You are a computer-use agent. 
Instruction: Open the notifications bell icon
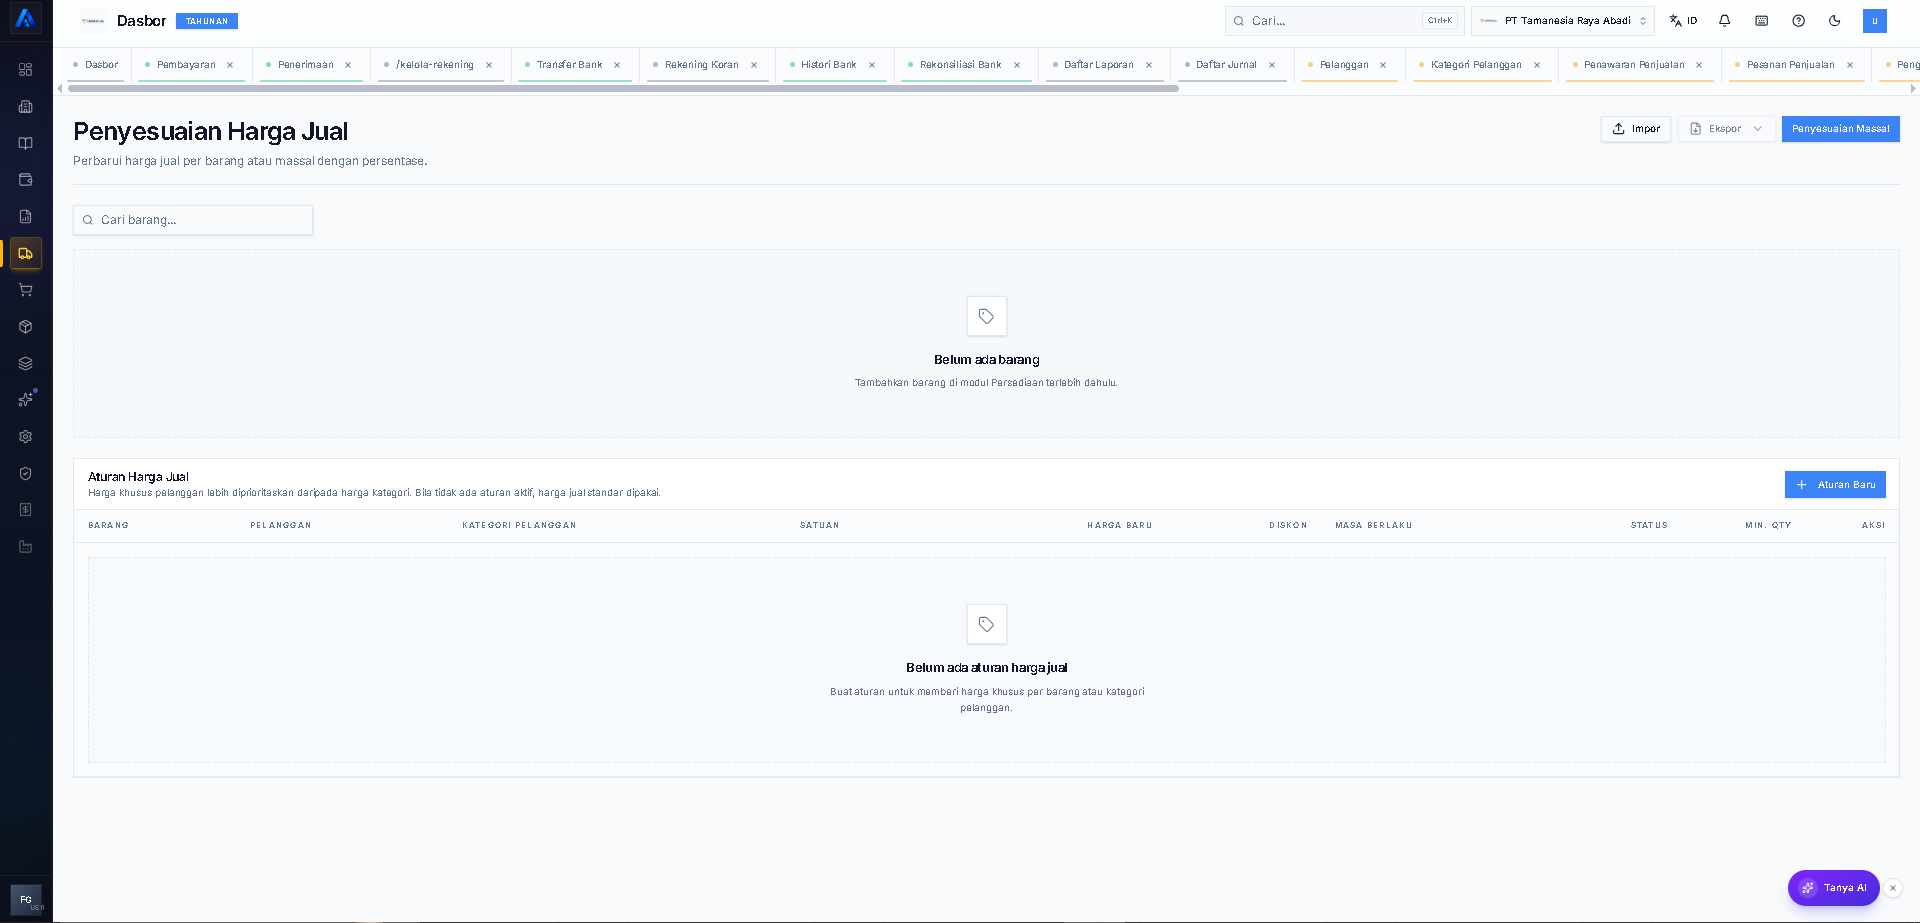tap(1725, 21)
